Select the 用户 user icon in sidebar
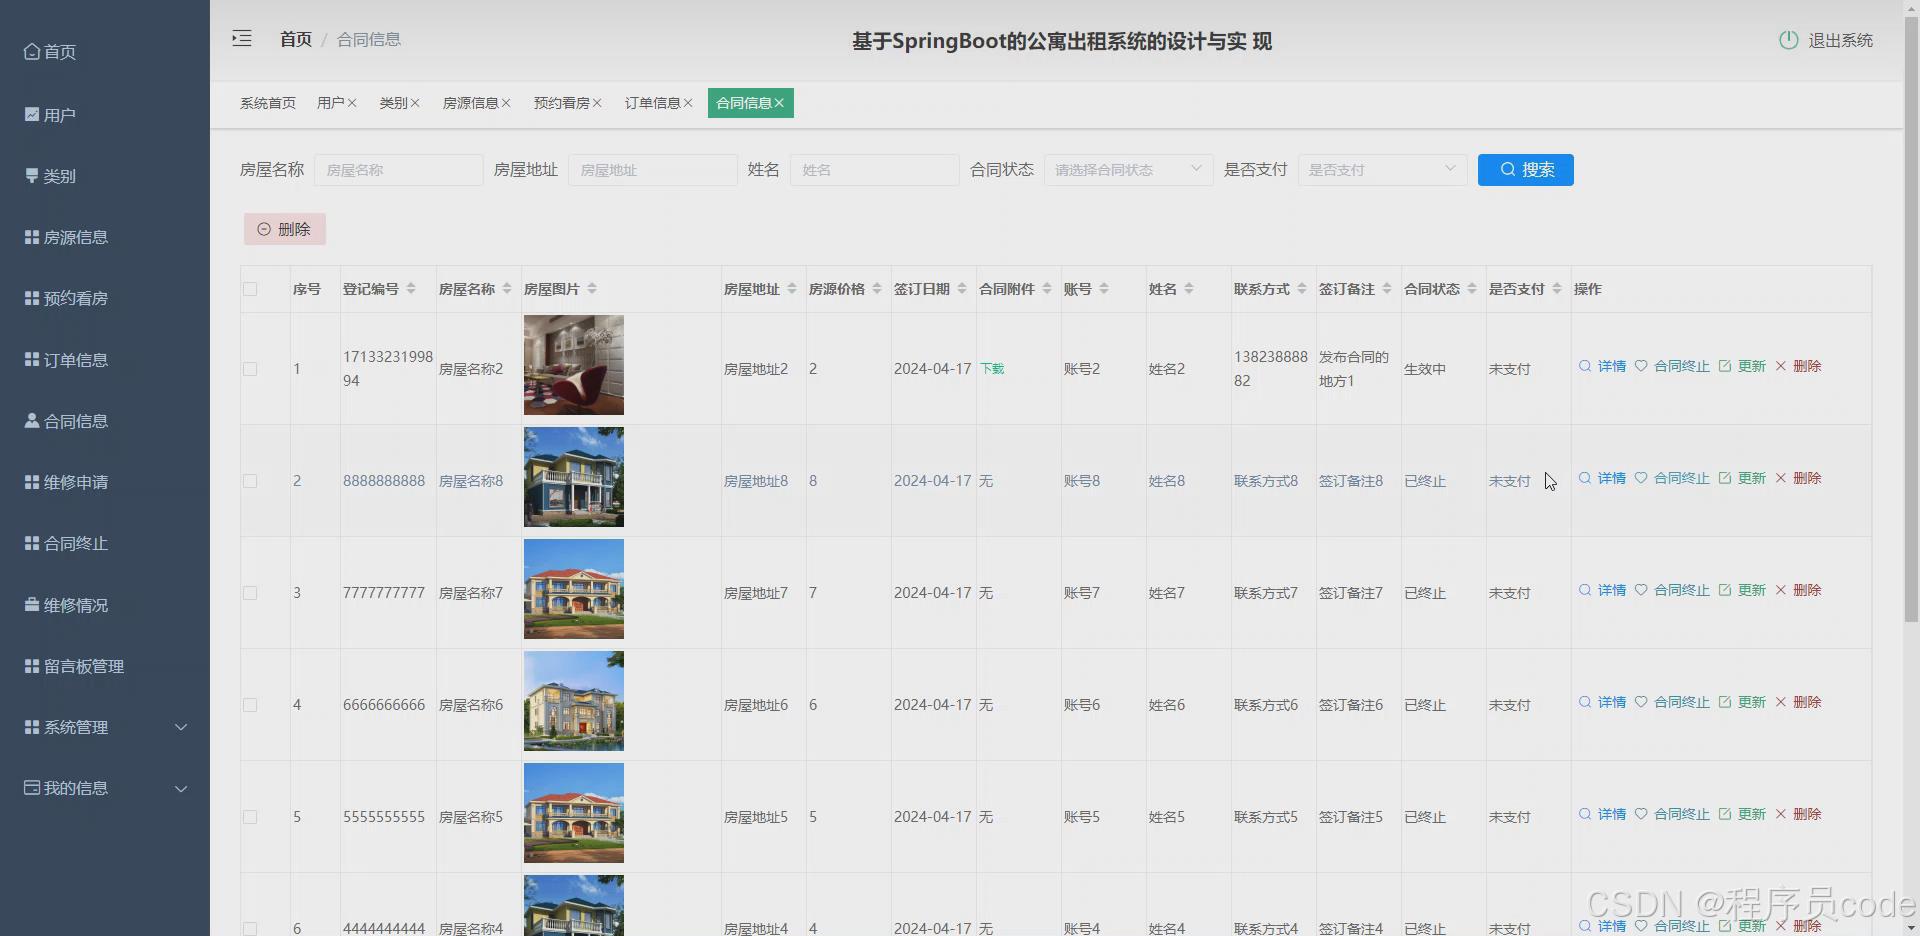Screen dimensions: 1920x936 31,114
